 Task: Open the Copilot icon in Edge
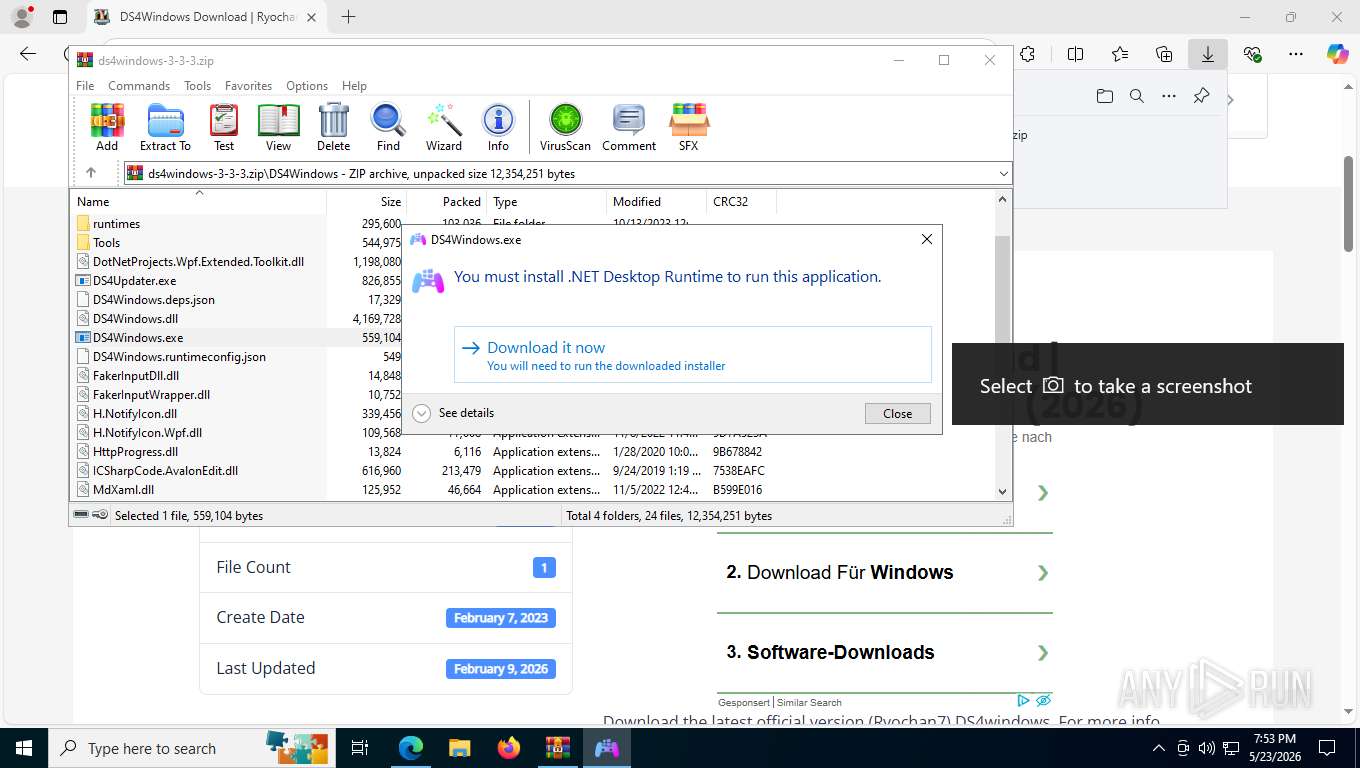tap(1338, 54)
